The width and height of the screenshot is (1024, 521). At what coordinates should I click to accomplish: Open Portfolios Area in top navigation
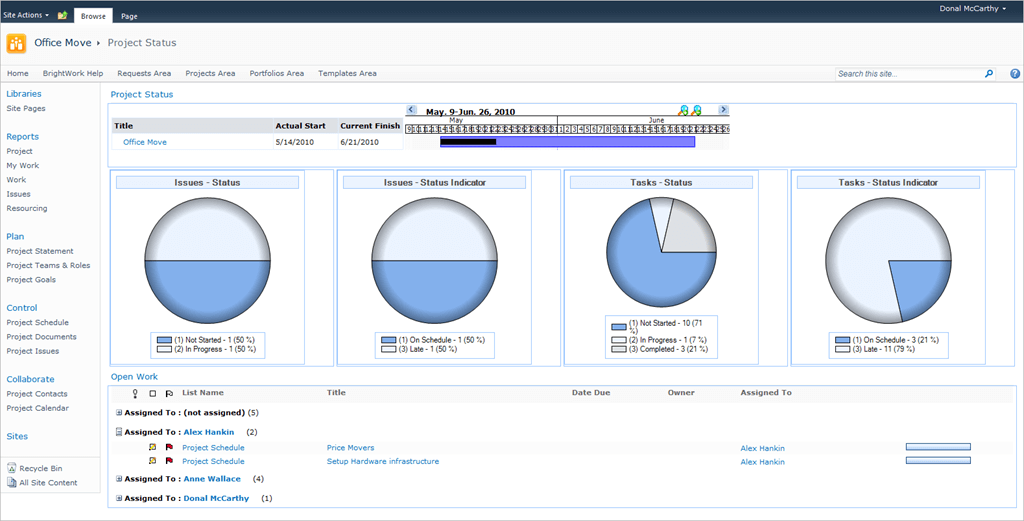[x=277, y=74]
